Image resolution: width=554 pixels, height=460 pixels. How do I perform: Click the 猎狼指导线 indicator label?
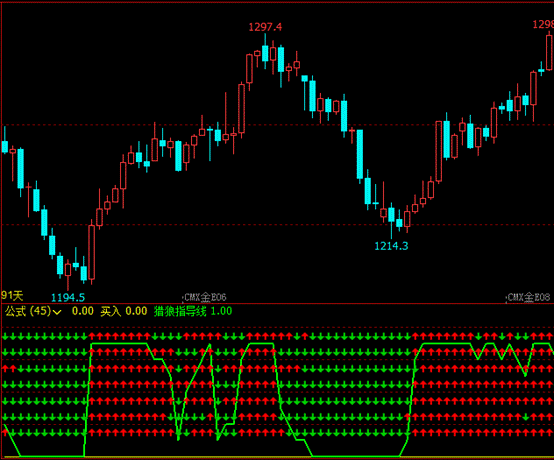pos(180,311)
